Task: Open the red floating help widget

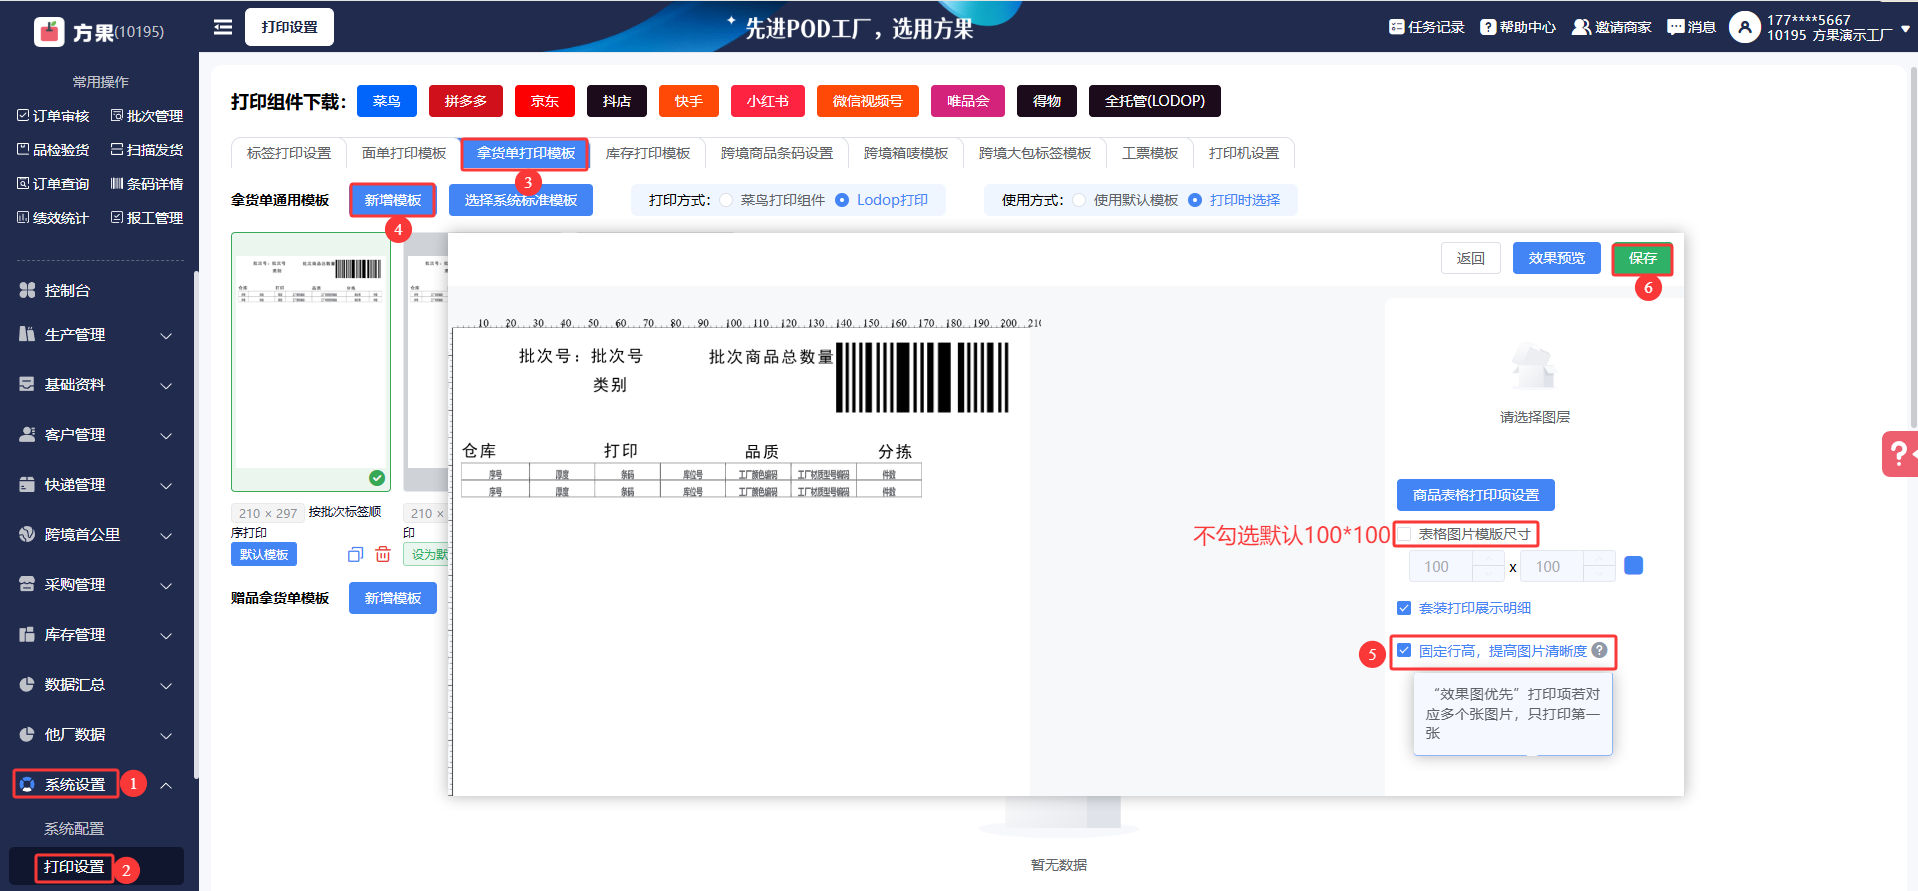Action: point(1898,454)
